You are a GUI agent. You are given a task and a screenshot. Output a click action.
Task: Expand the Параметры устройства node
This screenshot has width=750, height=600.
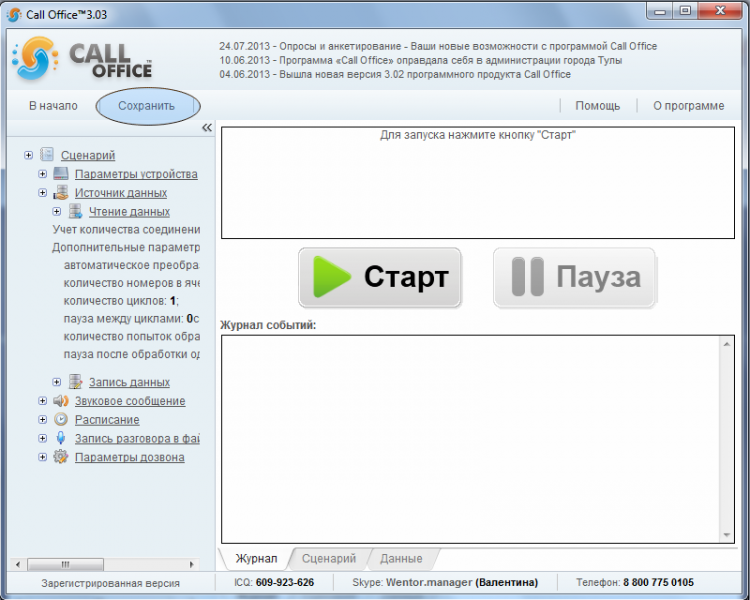click(43, 174)
